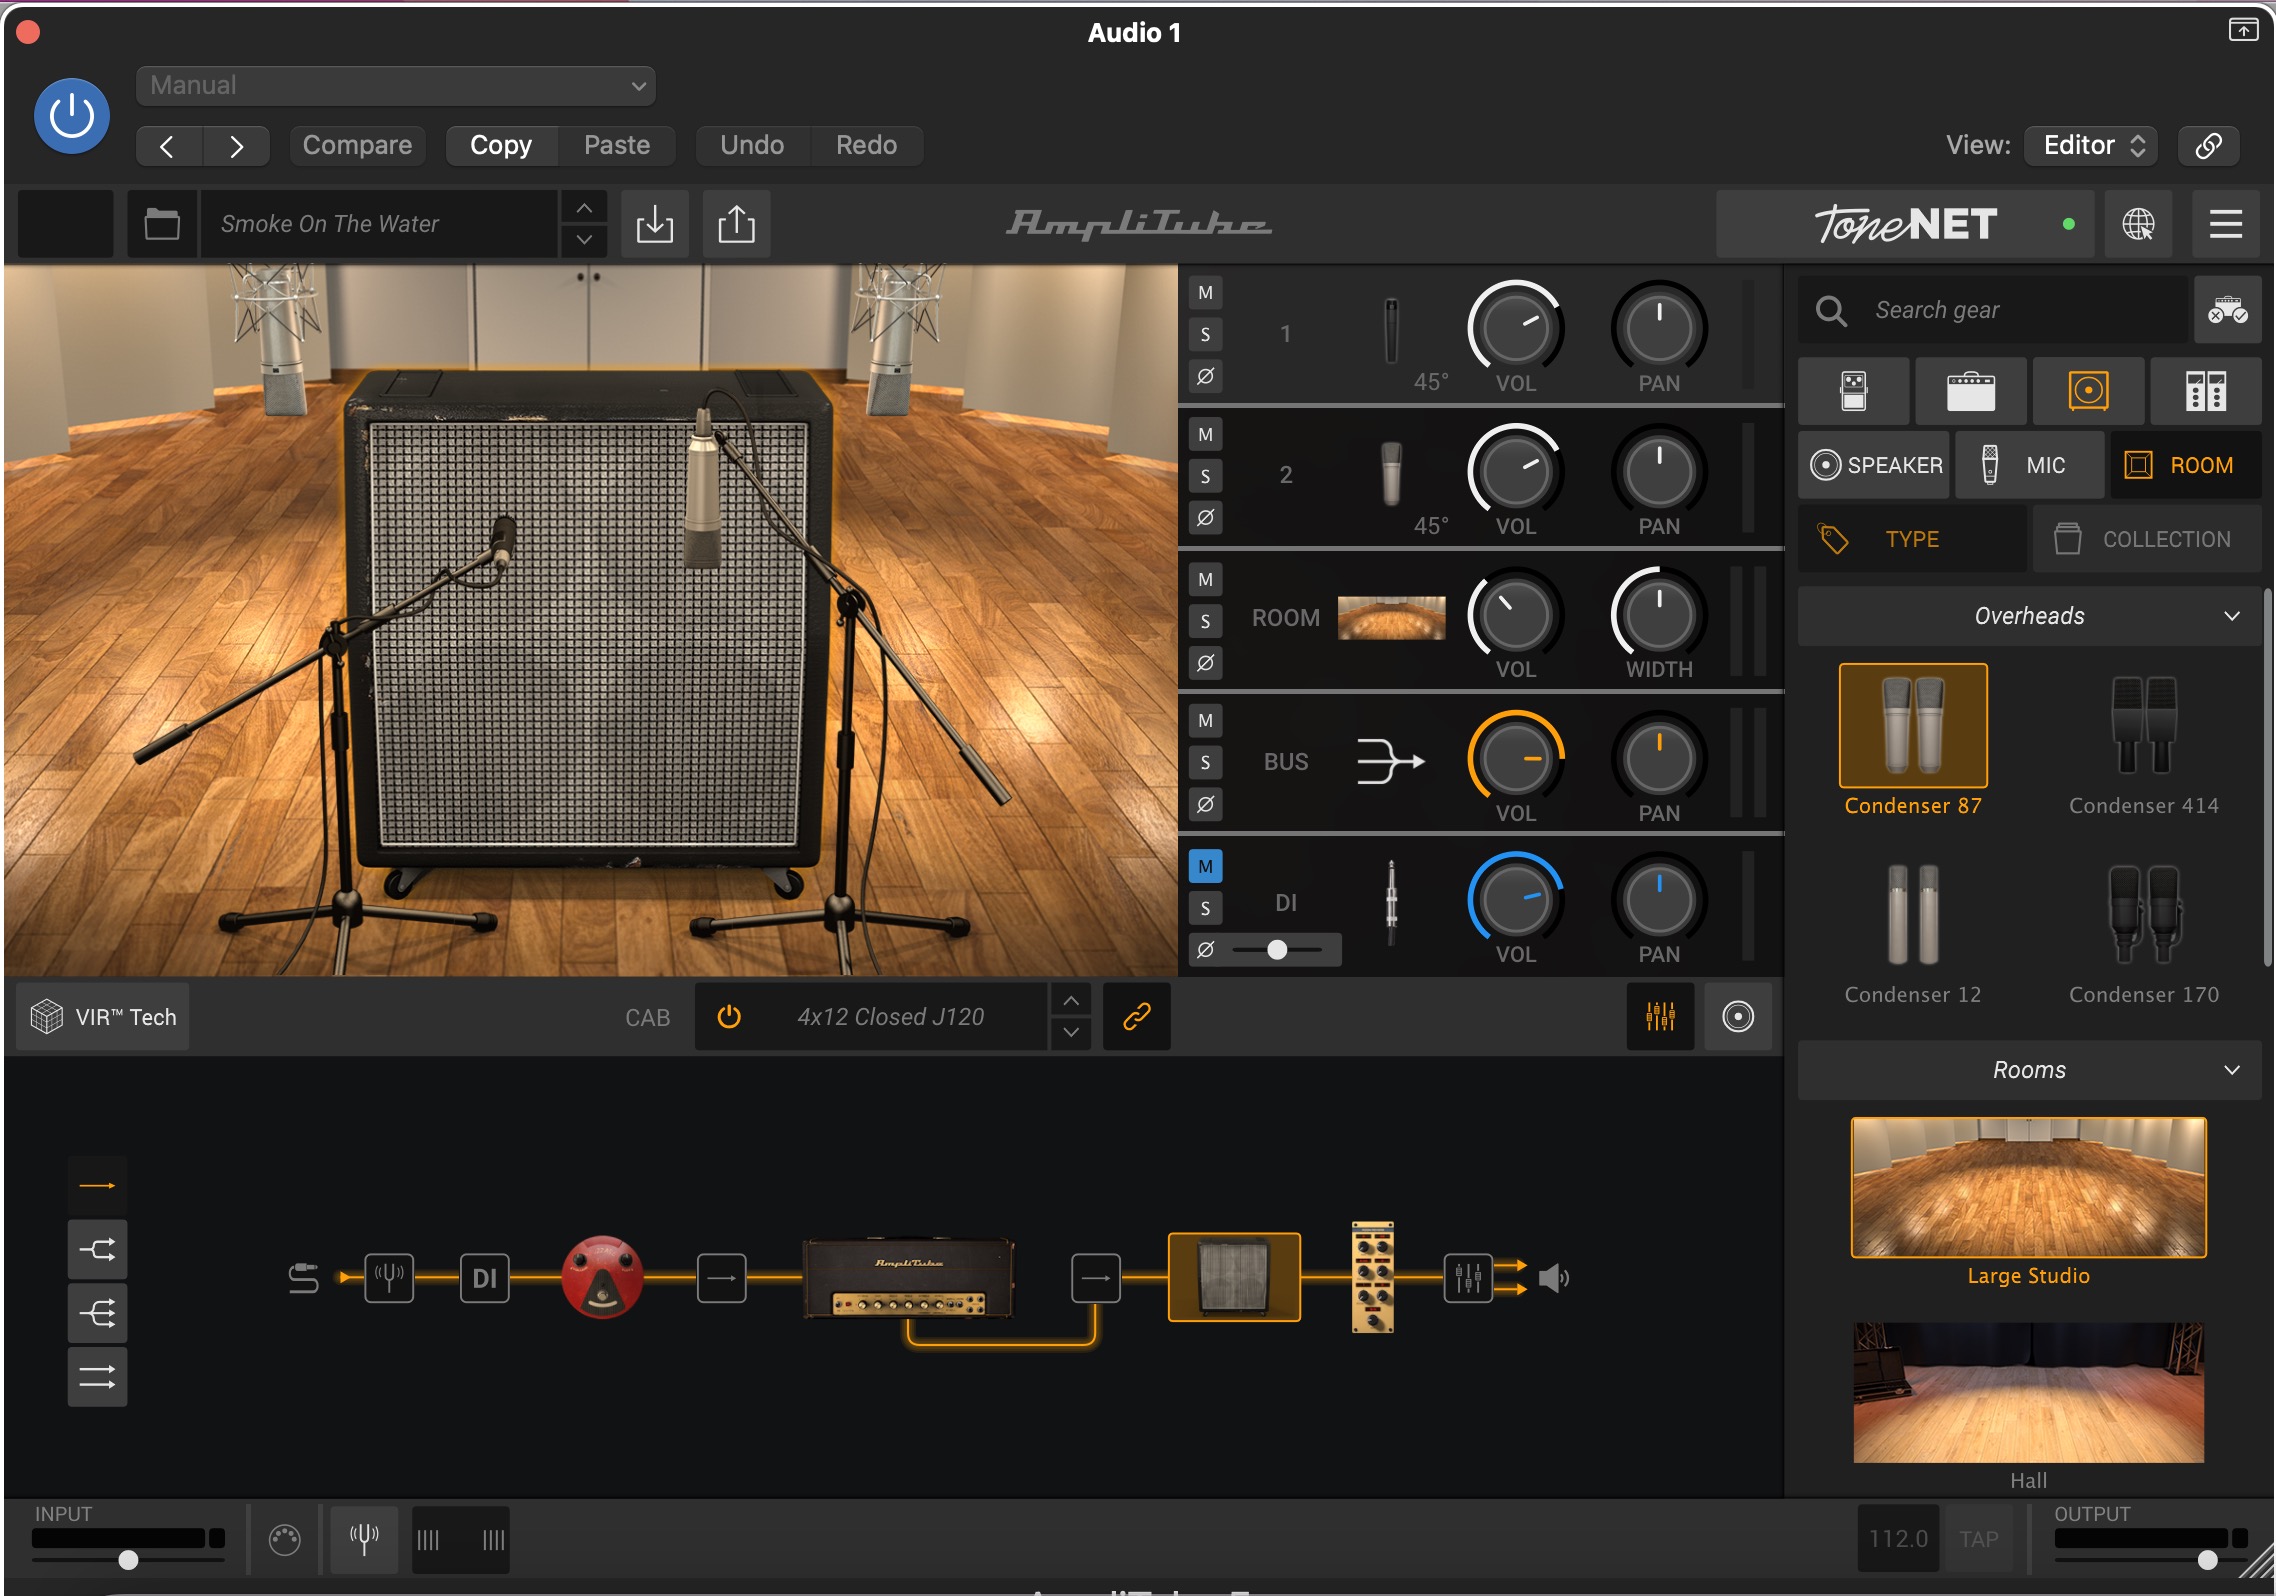Screen dimensions: 2276x1596
Task: Select the cabinet gear category icon
Action: [2088, 391]
